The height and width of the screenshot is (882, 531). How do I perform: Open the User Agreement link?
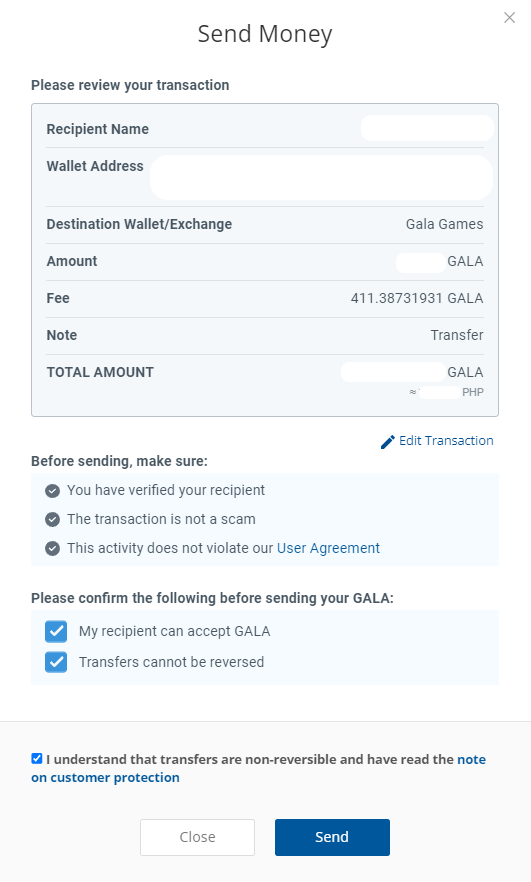point(328,548)
